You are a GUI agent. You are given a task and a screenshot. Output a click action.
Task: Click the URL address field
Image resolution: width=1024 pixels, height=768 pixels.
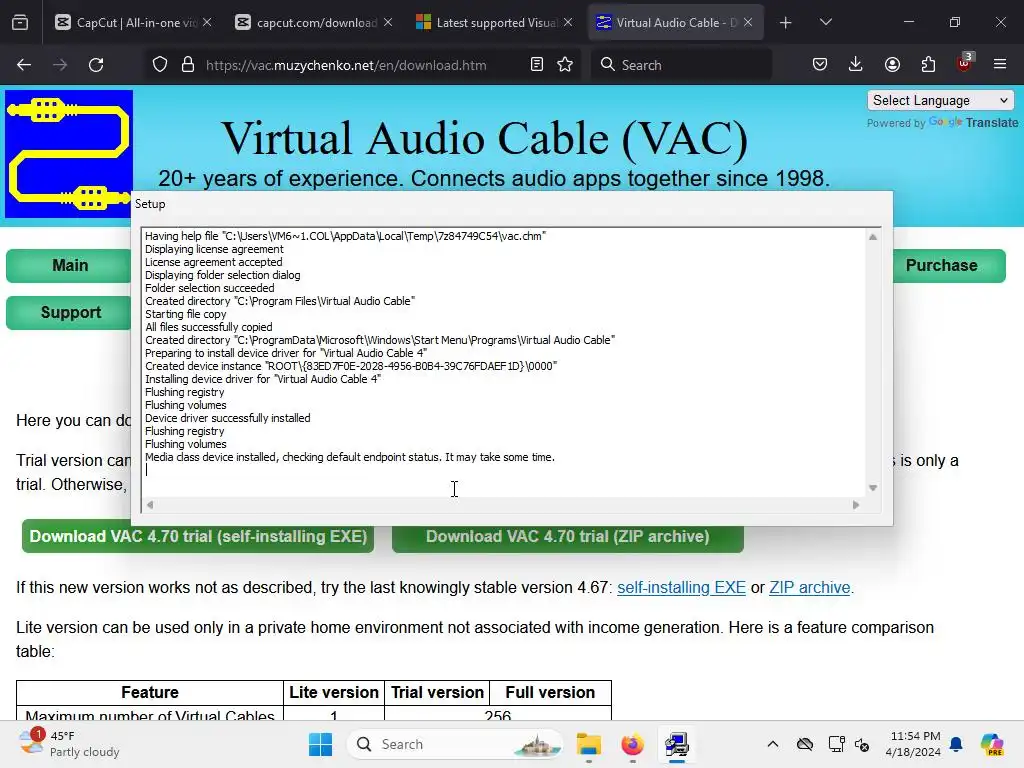tap(346, 65)
